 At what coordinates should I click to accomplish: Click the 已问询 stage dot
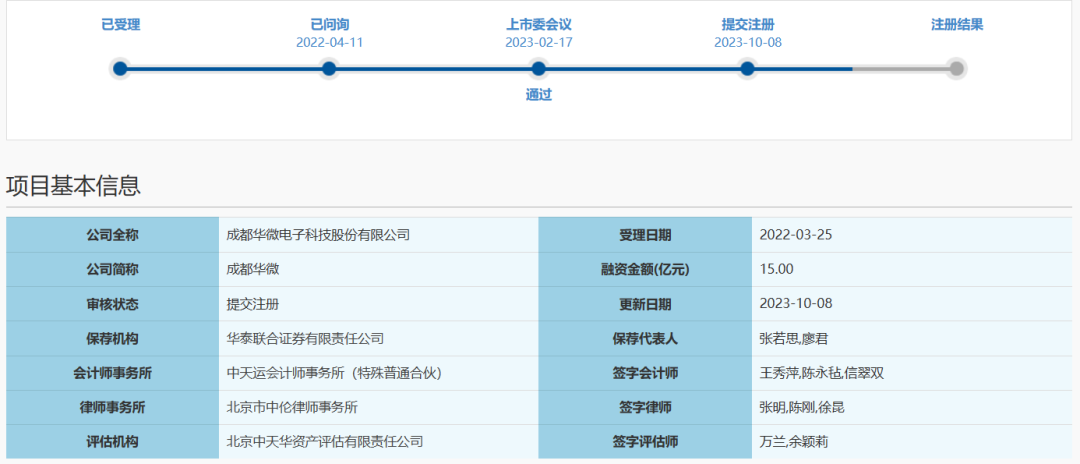329,69
